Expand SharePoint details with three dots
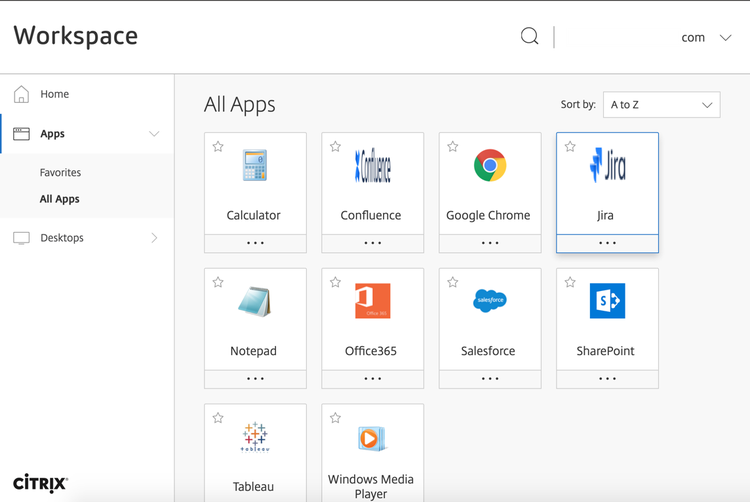The image size is (750, 502). 607,379
